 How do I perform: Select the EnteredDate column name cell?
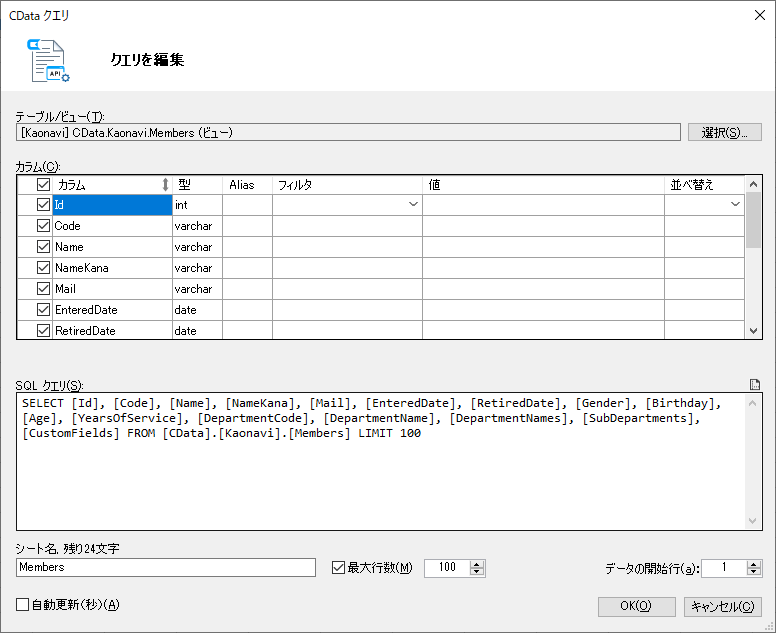(112, 310)
